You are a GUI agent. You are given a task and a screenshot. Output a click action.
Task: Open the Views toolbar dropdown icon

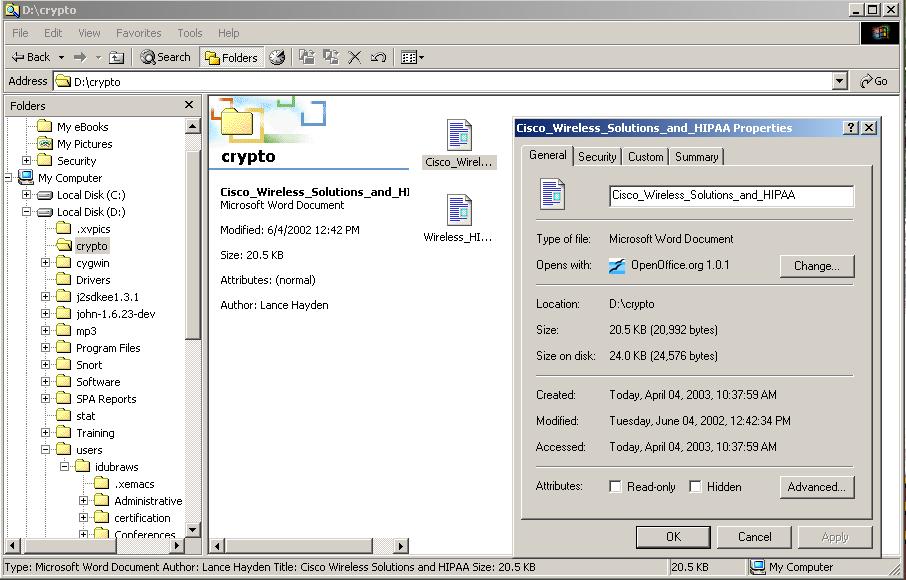pos(413,57)
